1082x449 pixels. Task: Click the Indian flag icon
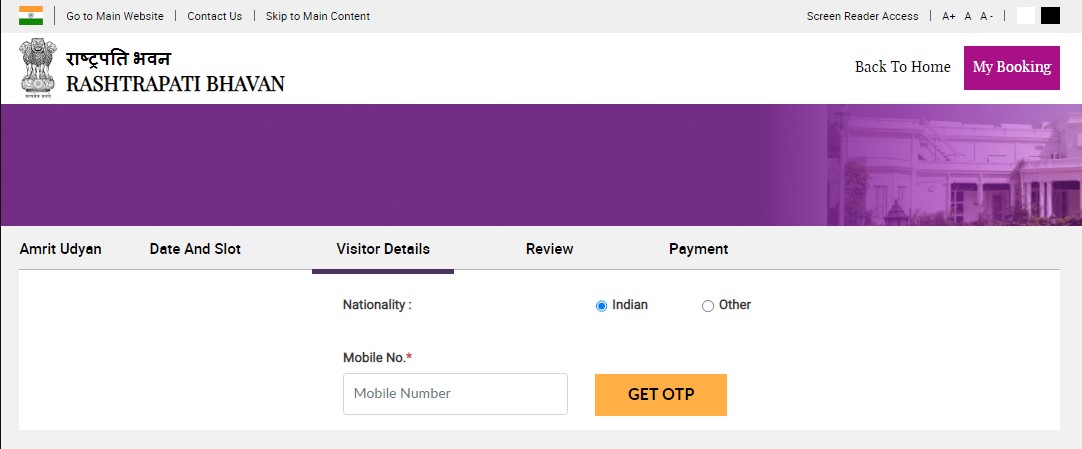30,15
